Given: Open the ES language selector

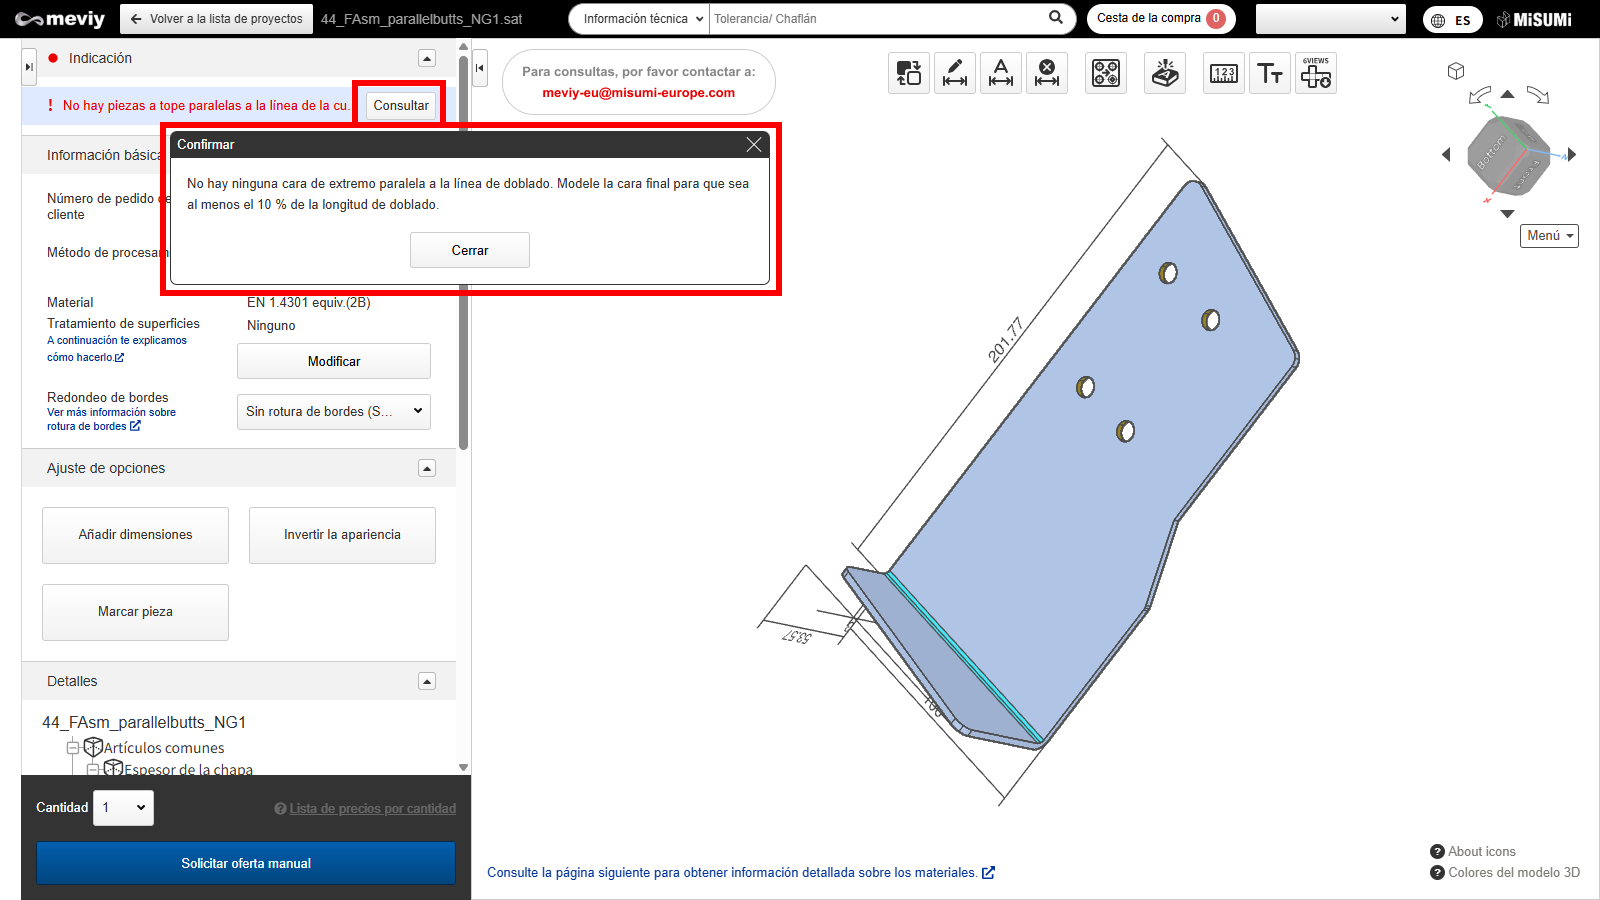Looking at the screenshot, I should [x=1452, y=20].
